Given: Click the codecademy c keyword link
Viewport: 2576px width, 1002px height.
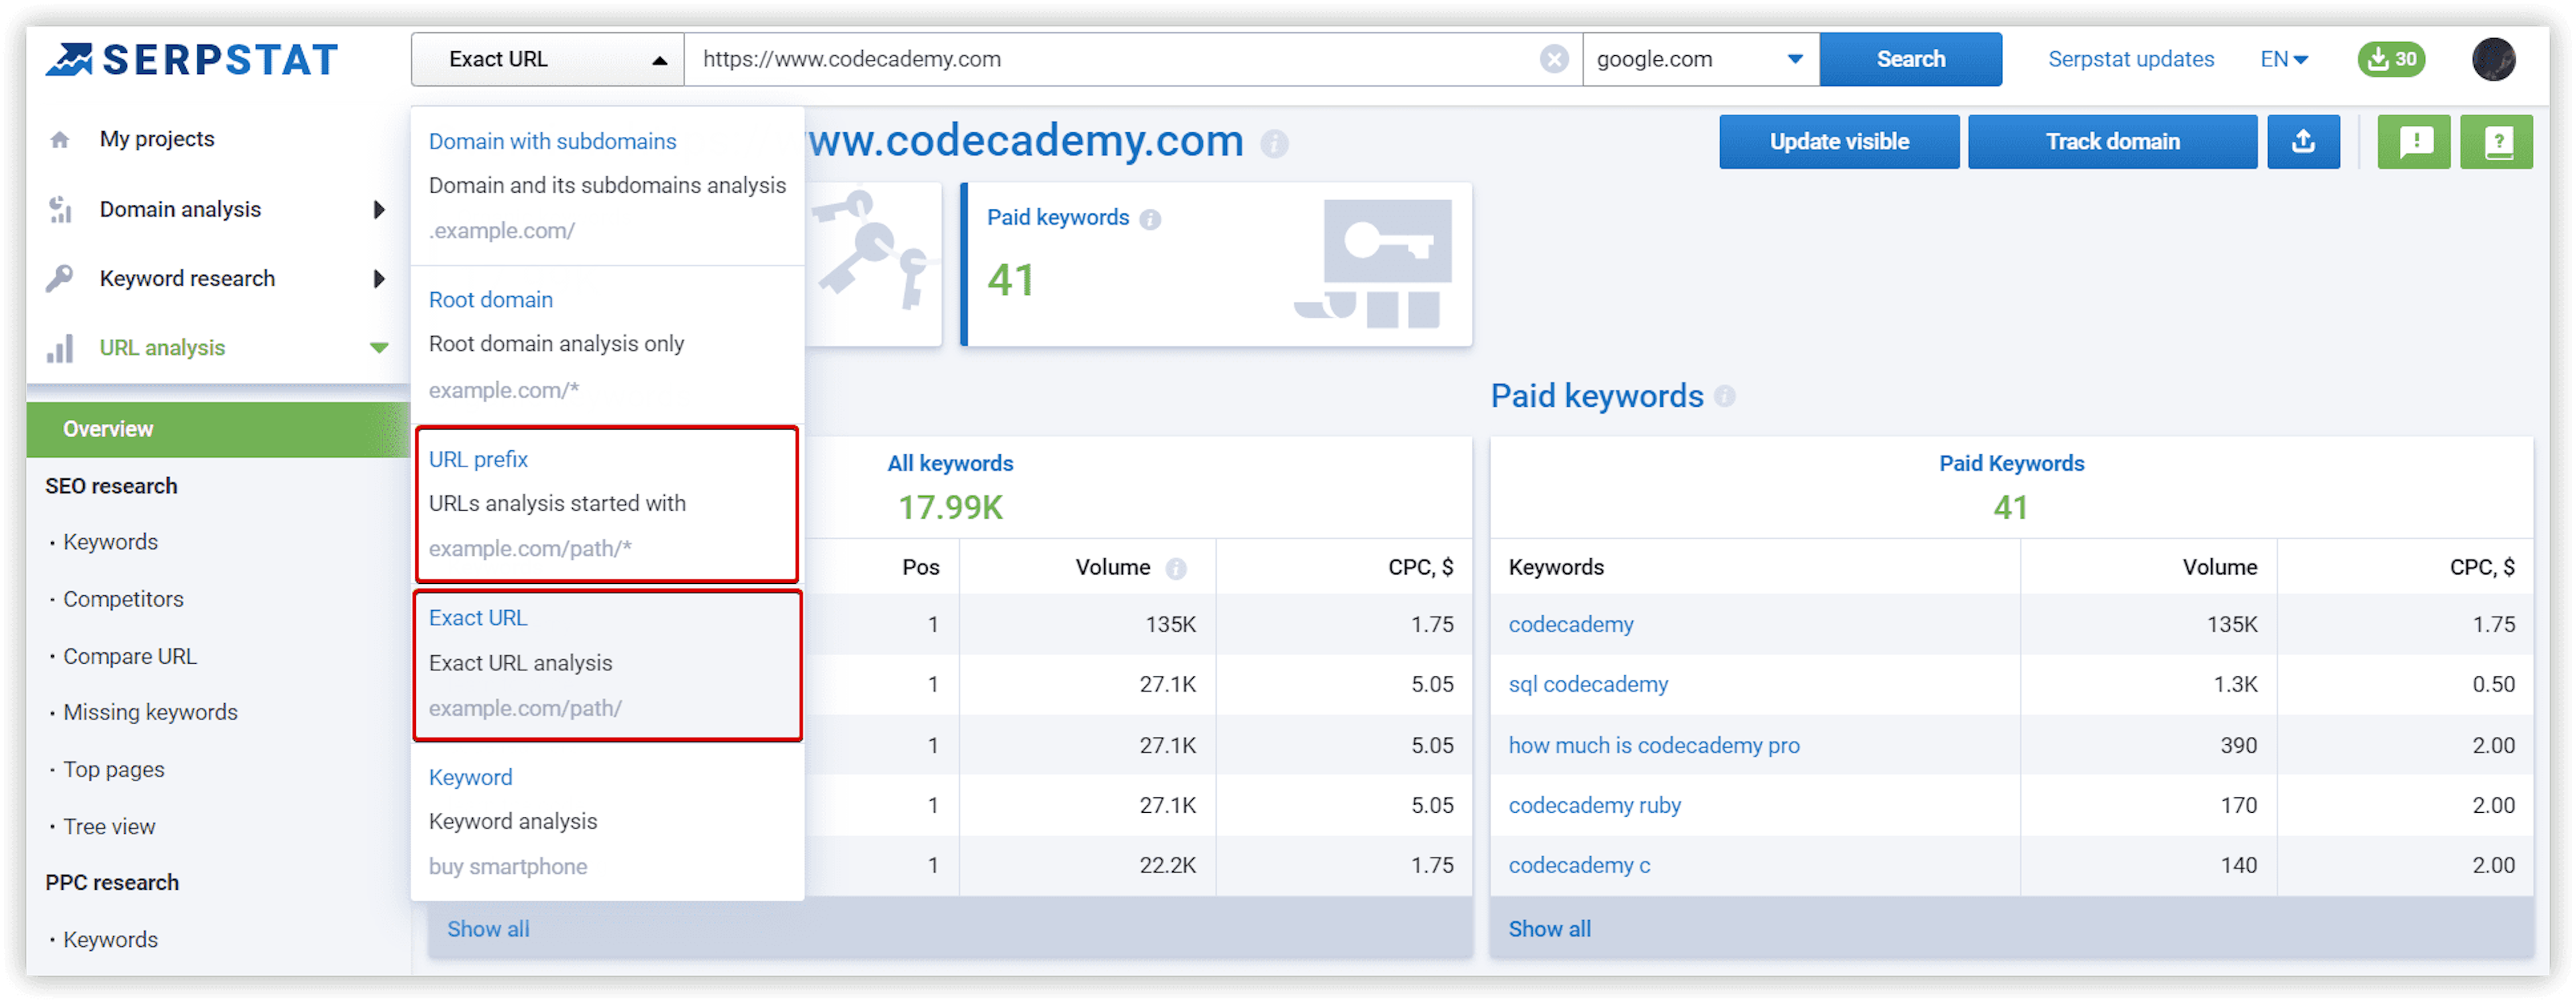Looking at the screenshot, I should [x=1579, y=866].
